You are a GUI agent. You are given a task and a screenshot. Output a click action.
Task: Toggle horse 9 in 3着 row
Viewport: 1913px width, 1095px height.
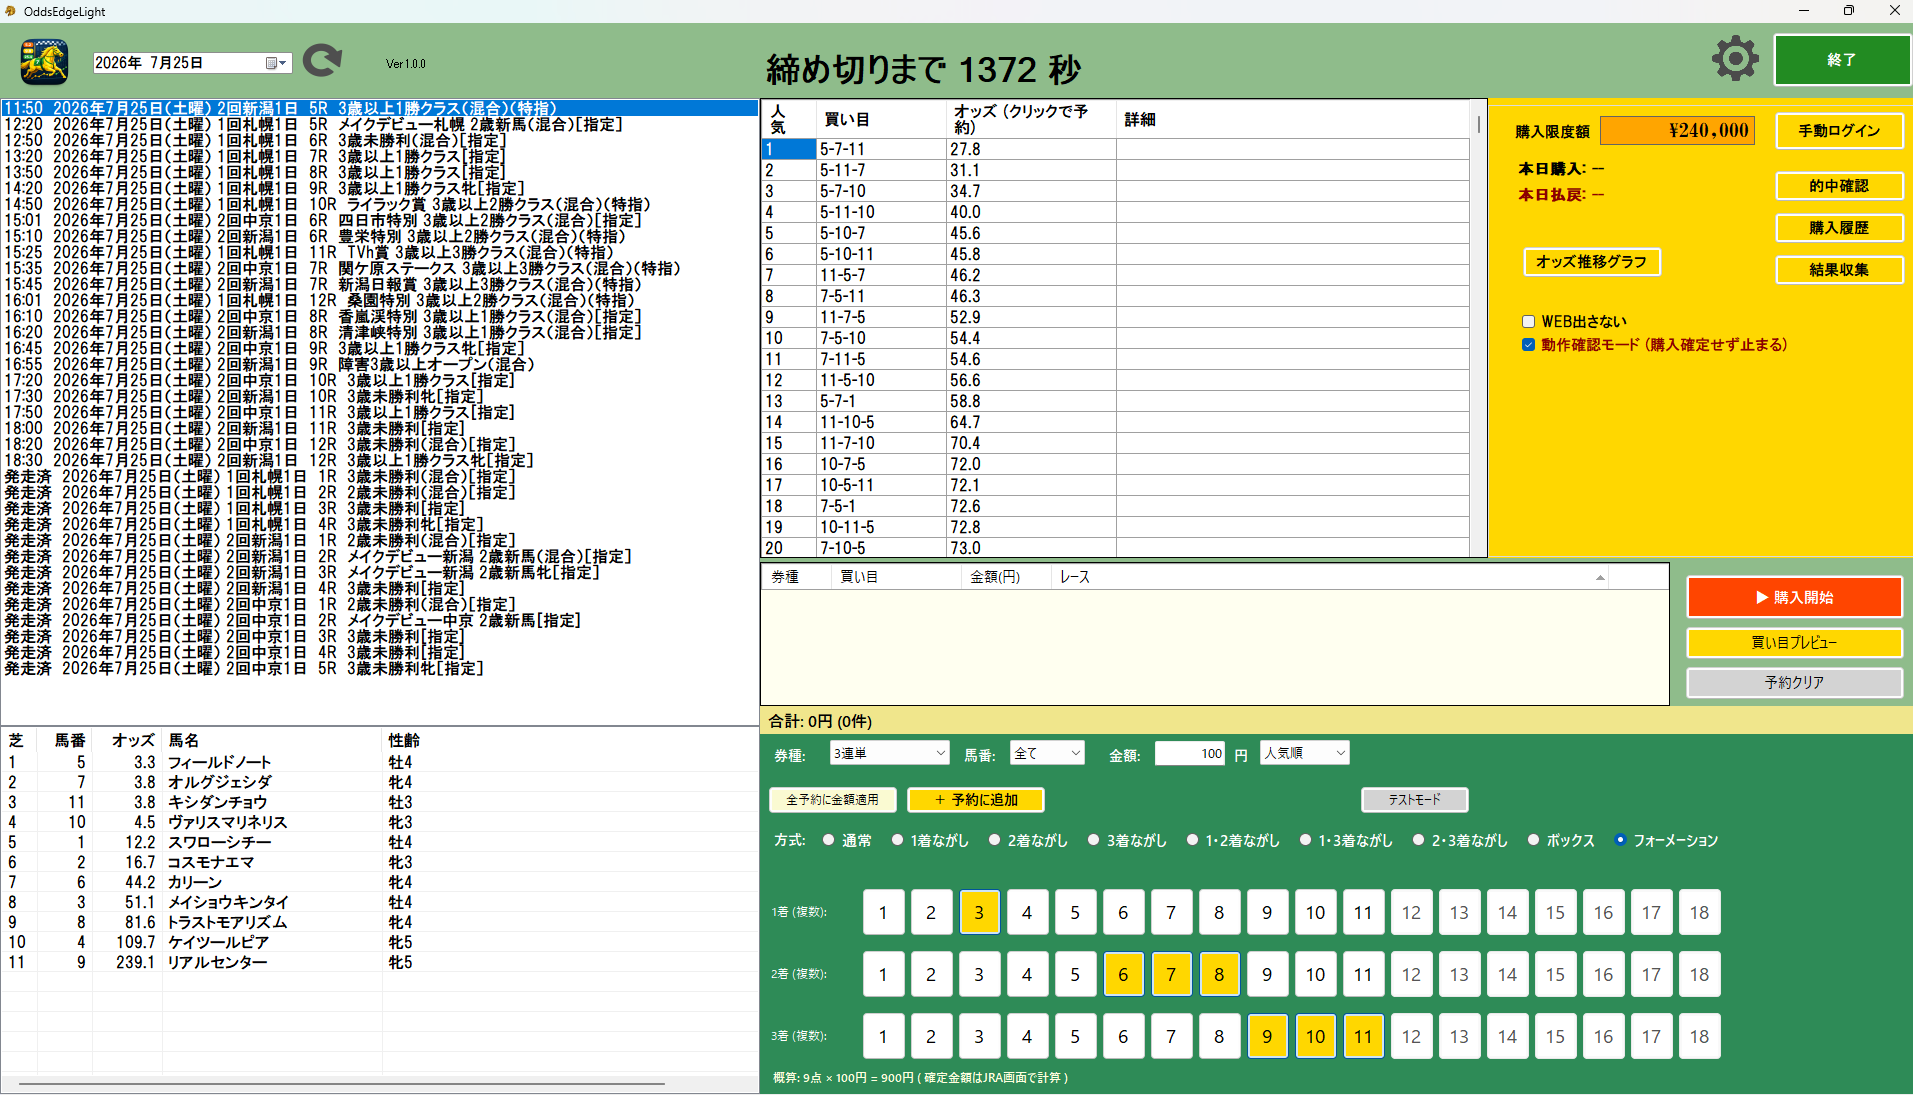point(1267,1036)
